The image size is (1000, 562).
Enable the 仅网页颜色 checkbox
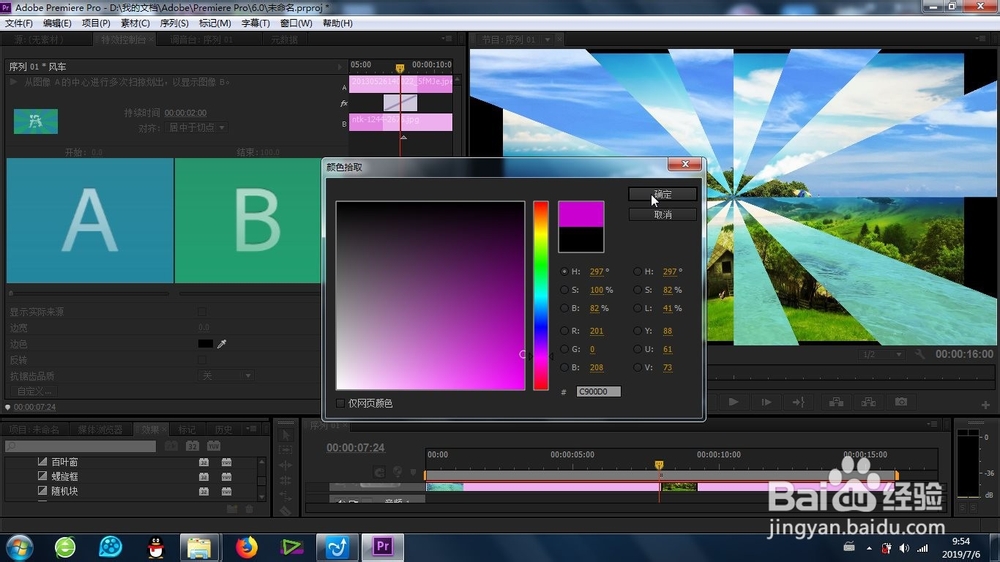pos(341,403)
